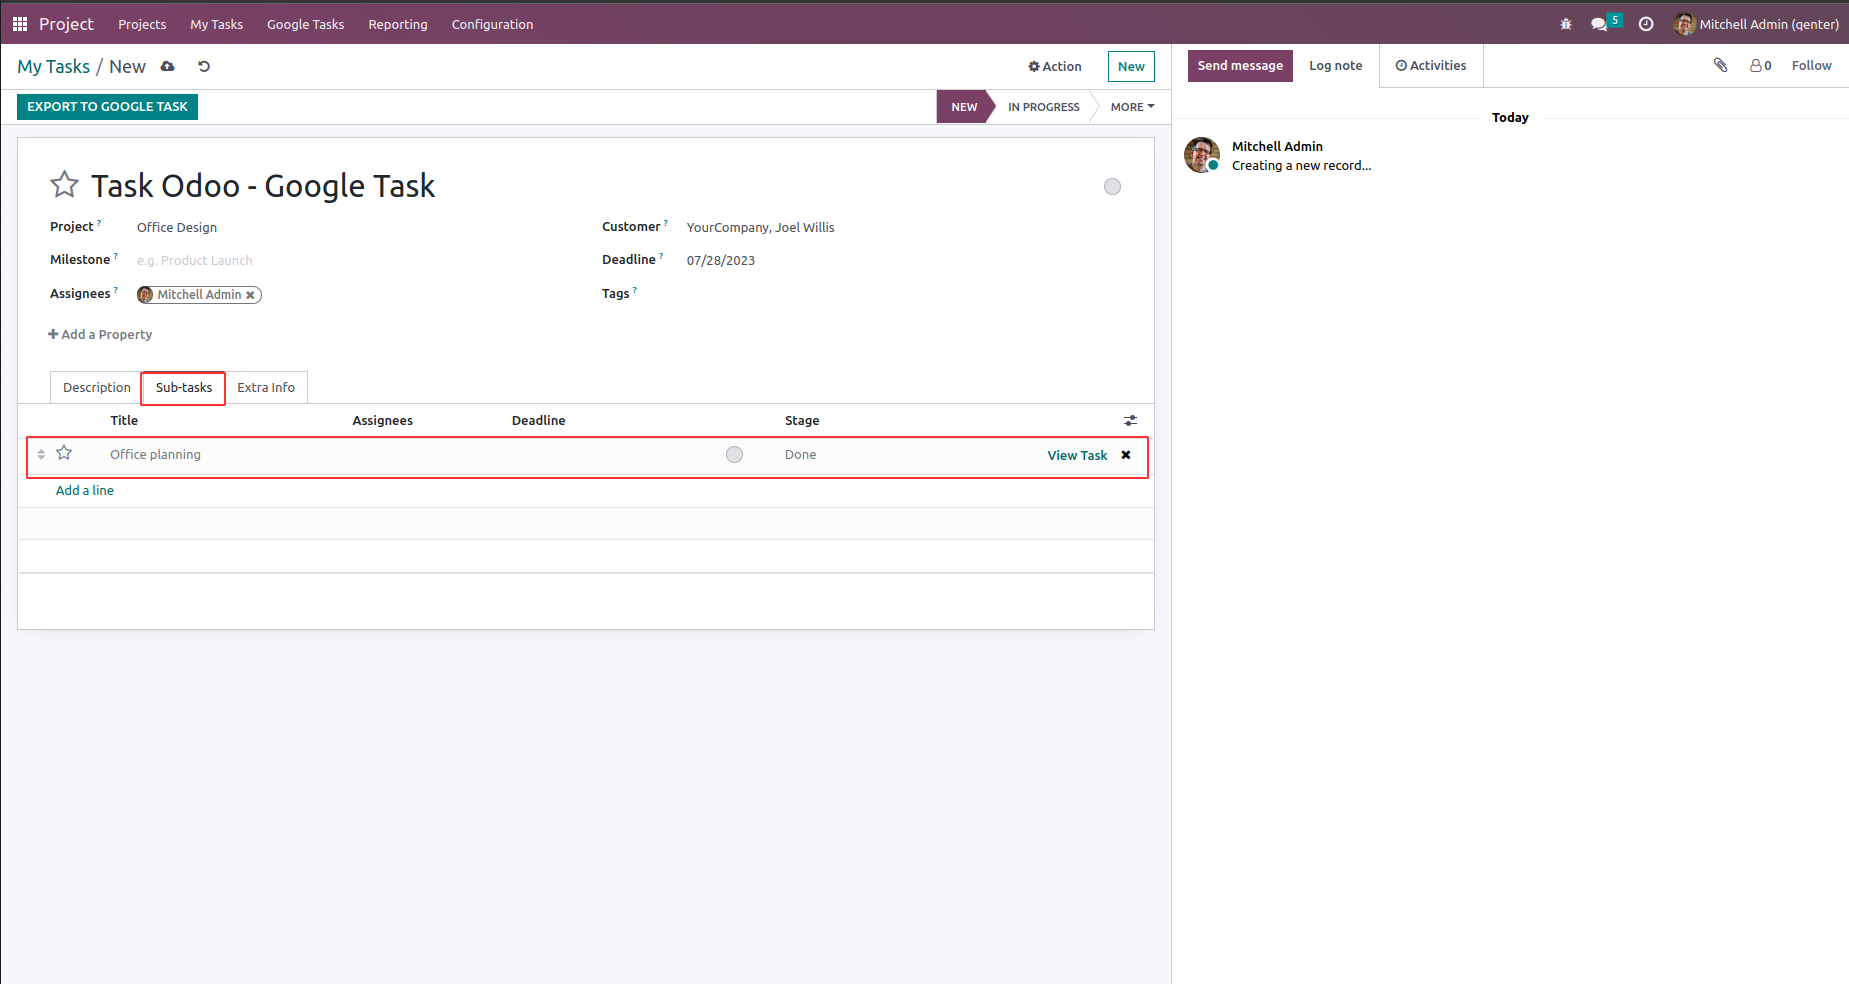Click the Log note button

click(x=1336, y=66)
